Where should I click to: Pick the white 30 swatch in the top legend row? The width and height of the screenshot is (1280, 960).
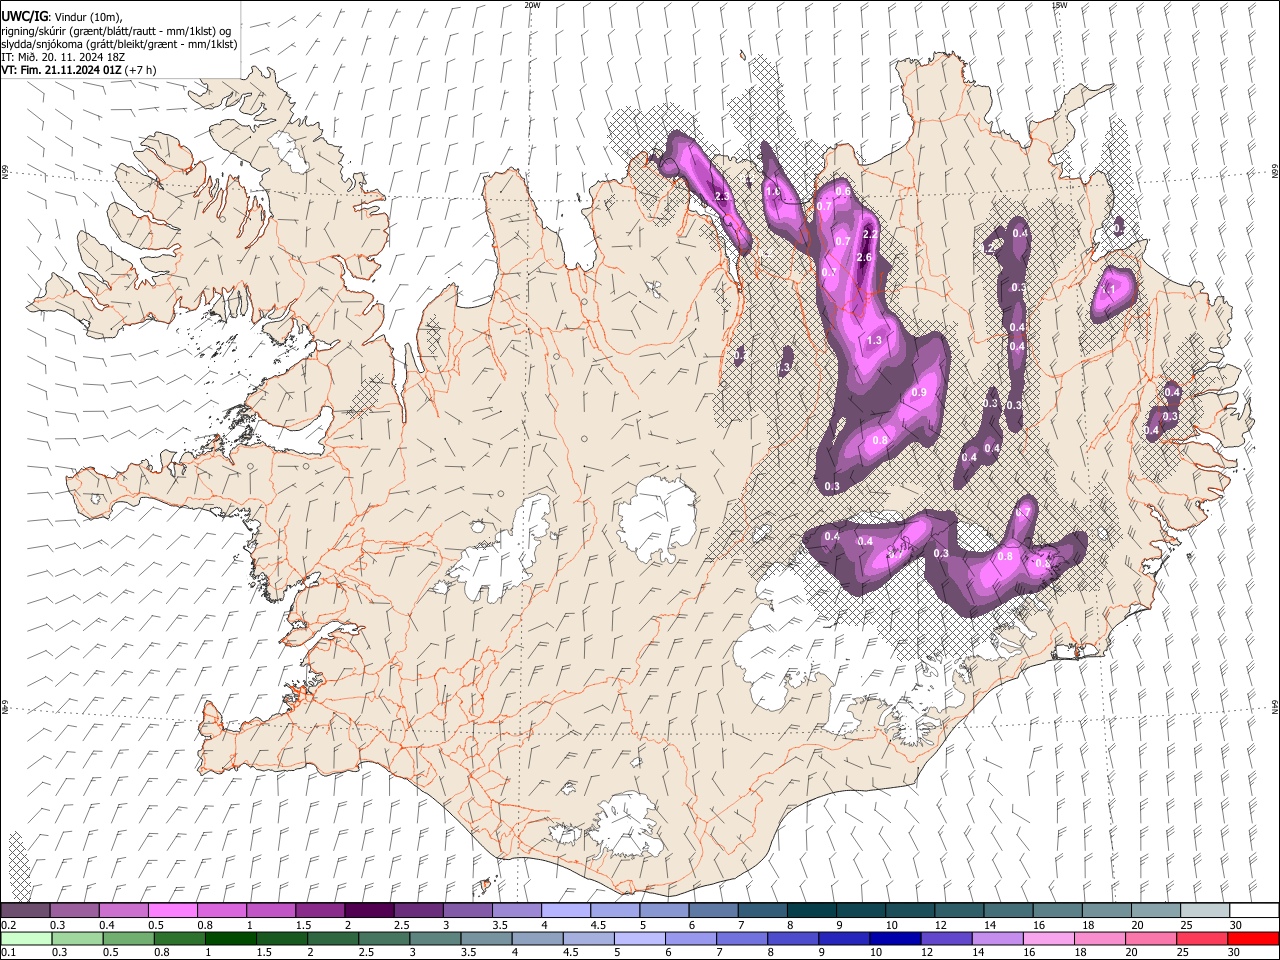1253,910
